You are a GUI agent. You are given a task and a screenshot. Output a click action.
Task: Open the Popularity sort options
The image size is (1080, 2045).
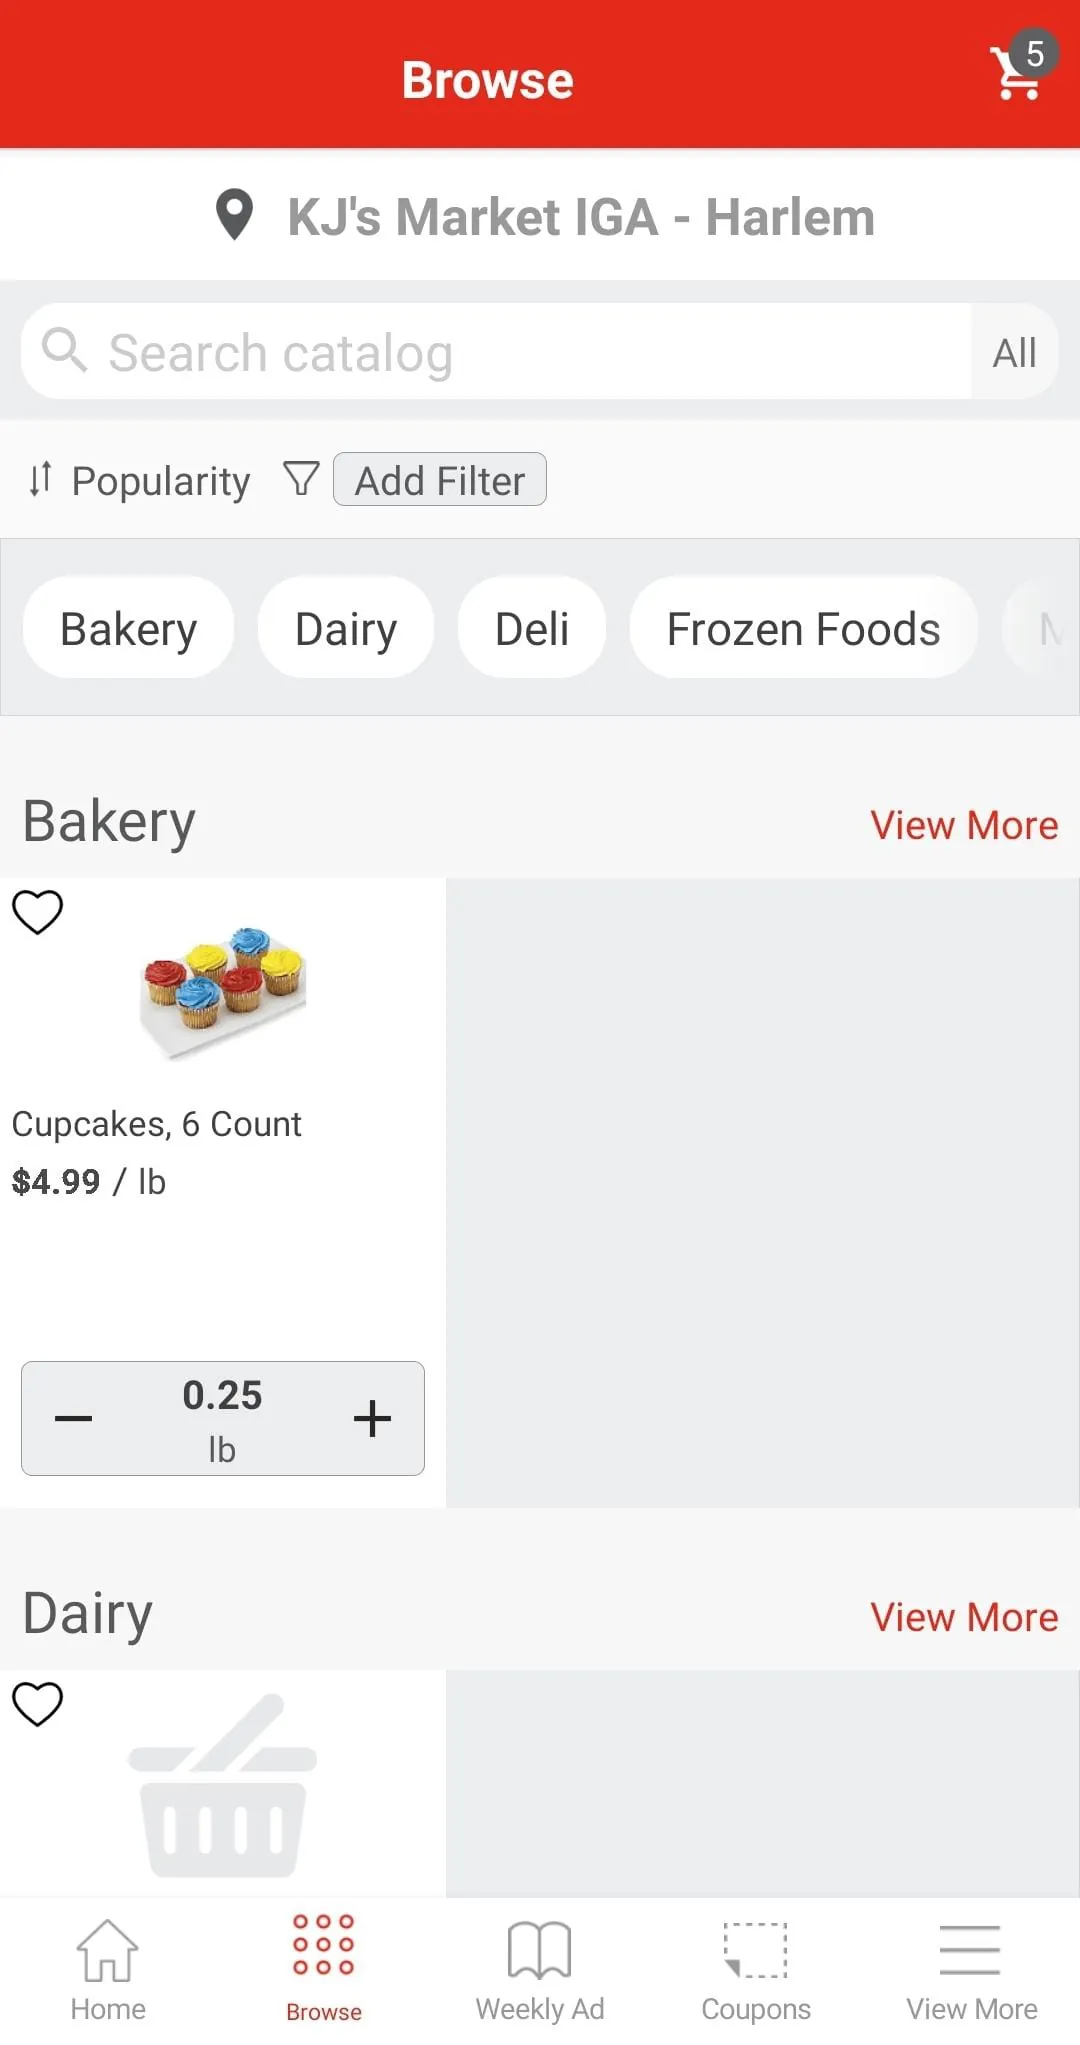pos(140,481)
